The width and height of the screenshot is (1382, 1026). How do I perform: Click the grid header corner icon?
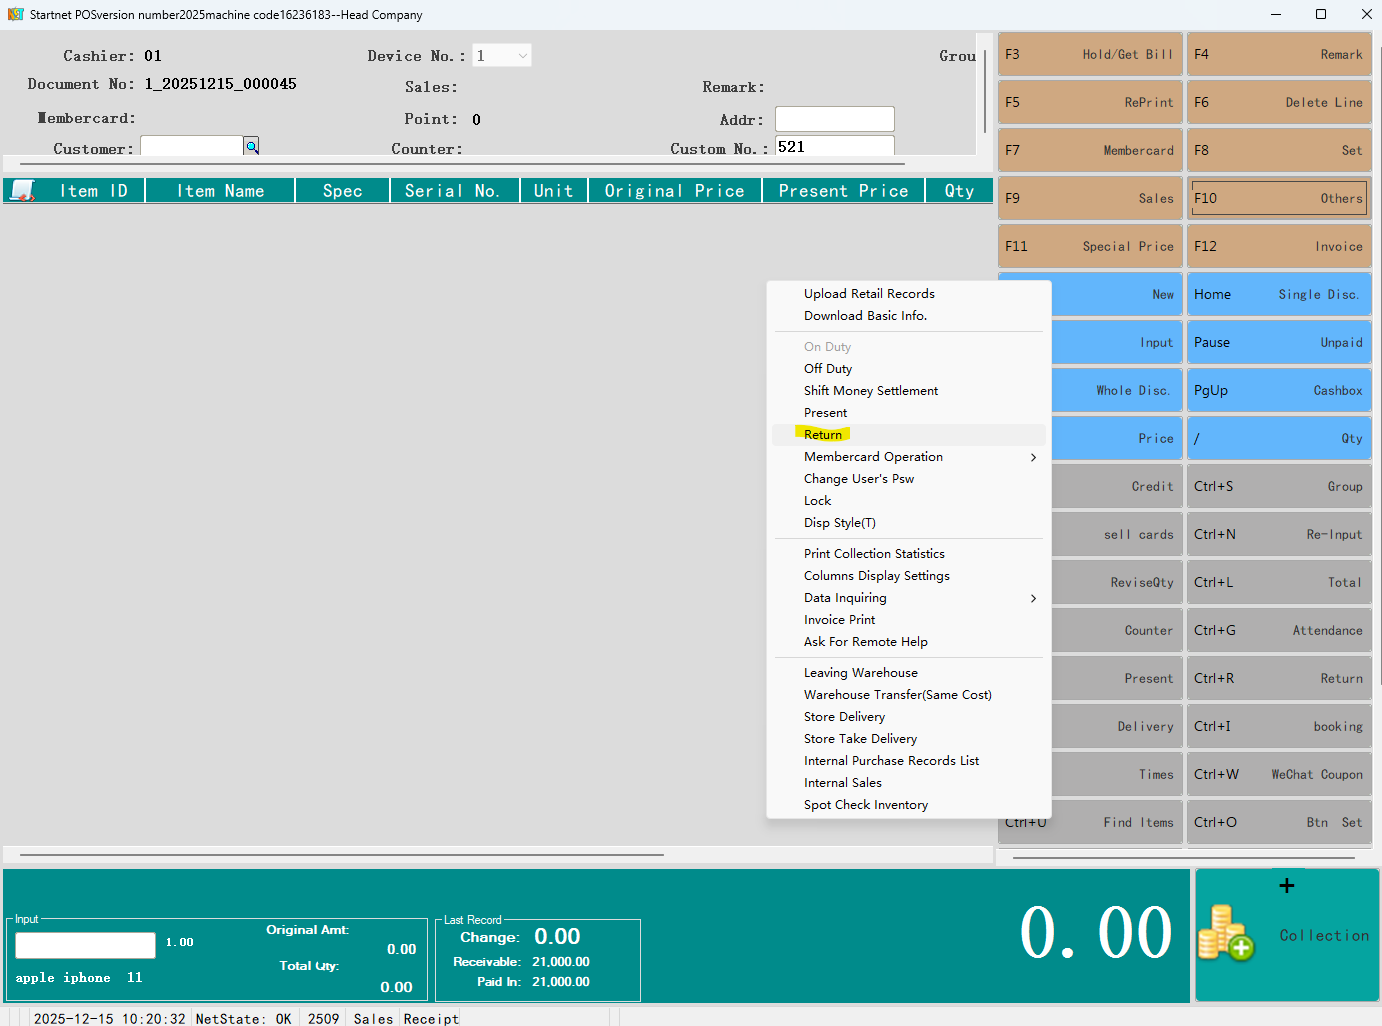pyautogui.click(x=22, y=190)
